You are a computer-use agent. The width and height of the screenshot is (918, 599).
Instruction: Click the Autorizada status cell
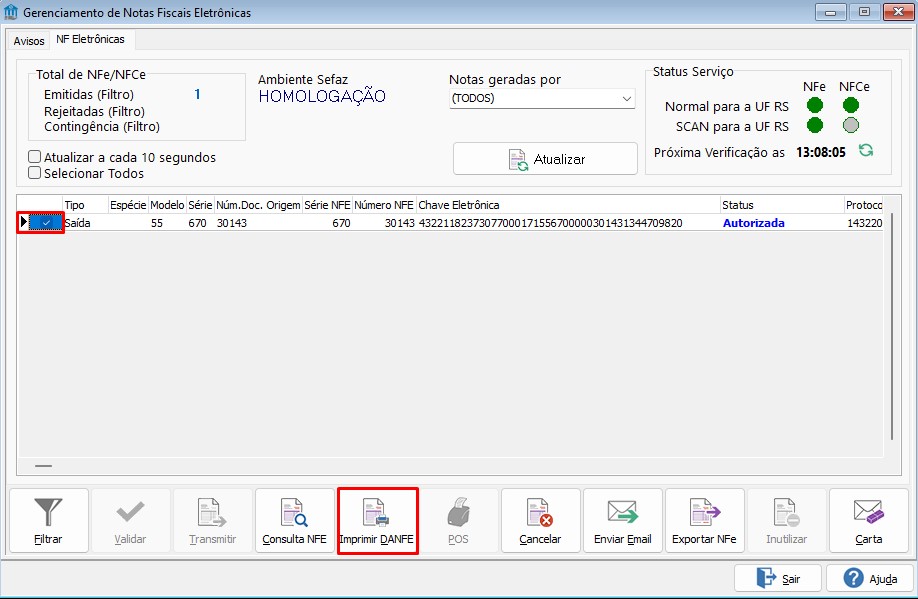pyautogui.click(x=753, y=223)
